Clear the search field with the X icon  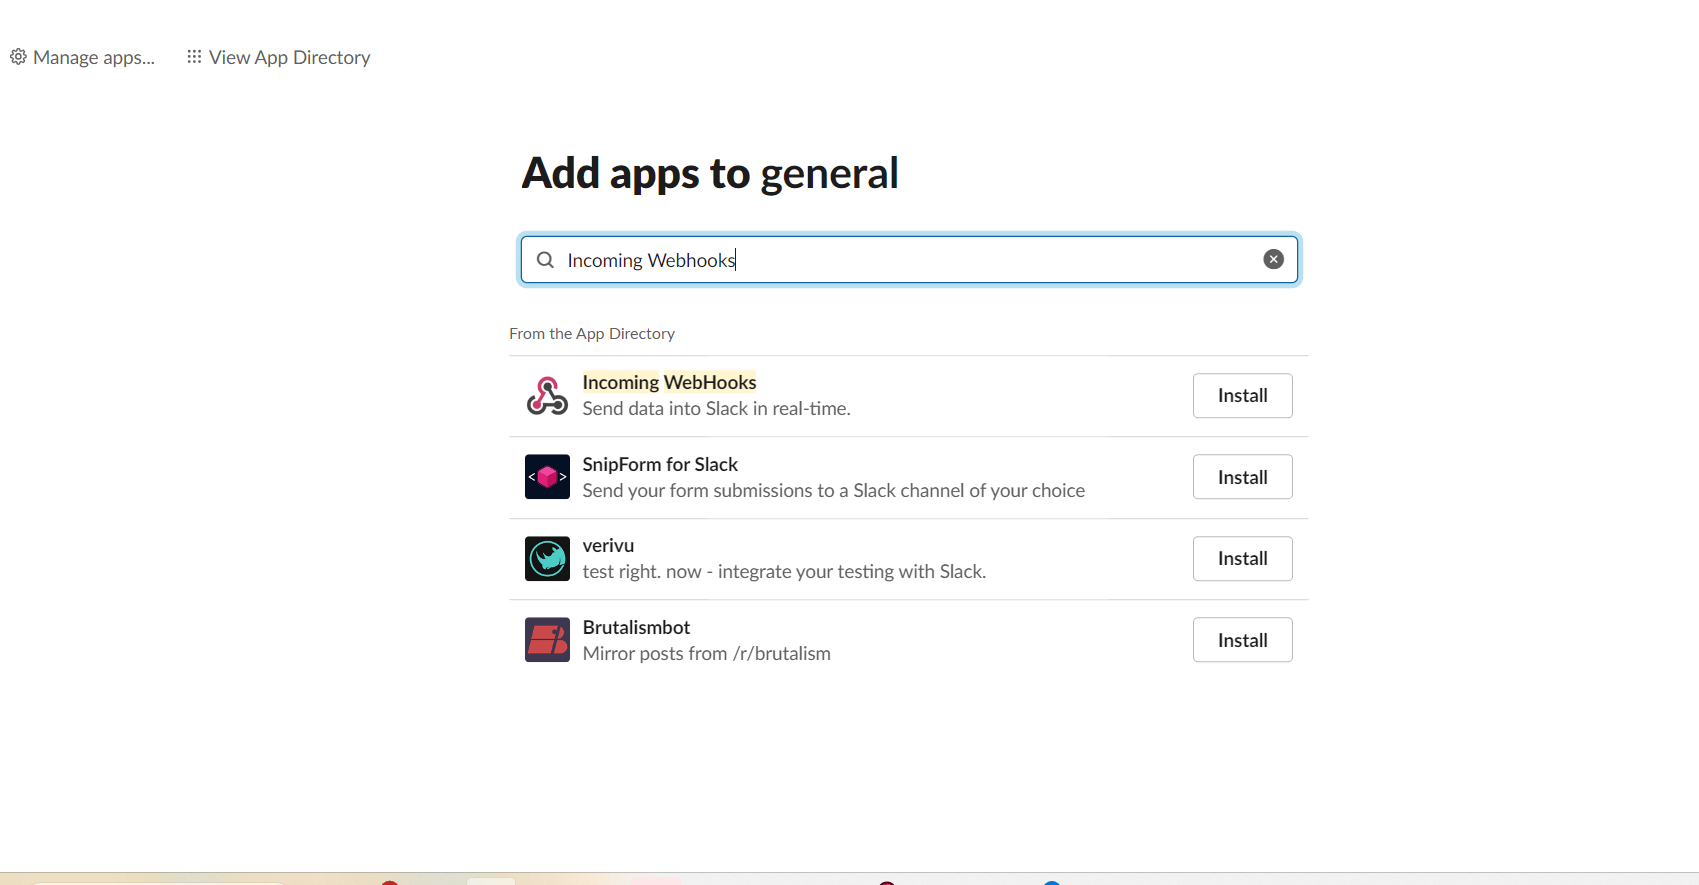click(x=1273, y=260)
